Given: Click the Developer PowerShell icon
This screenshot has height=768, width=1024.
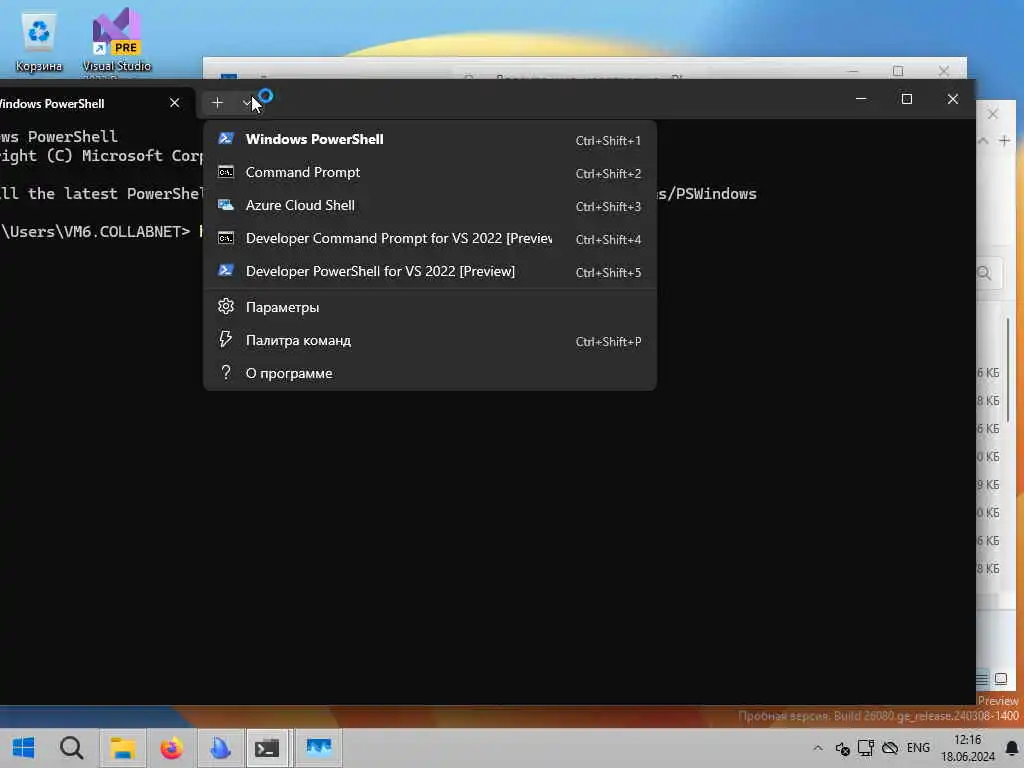Looking at the screenshot, I should tap(226, 270).
